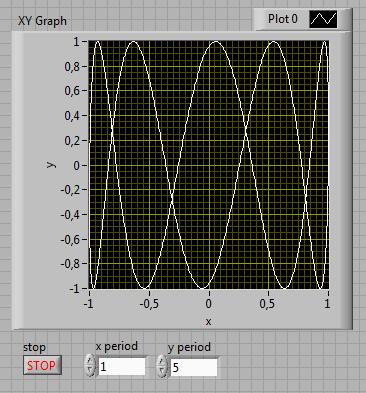
Task: Click the 'stop' label above the button
Action: coord(34,347)
